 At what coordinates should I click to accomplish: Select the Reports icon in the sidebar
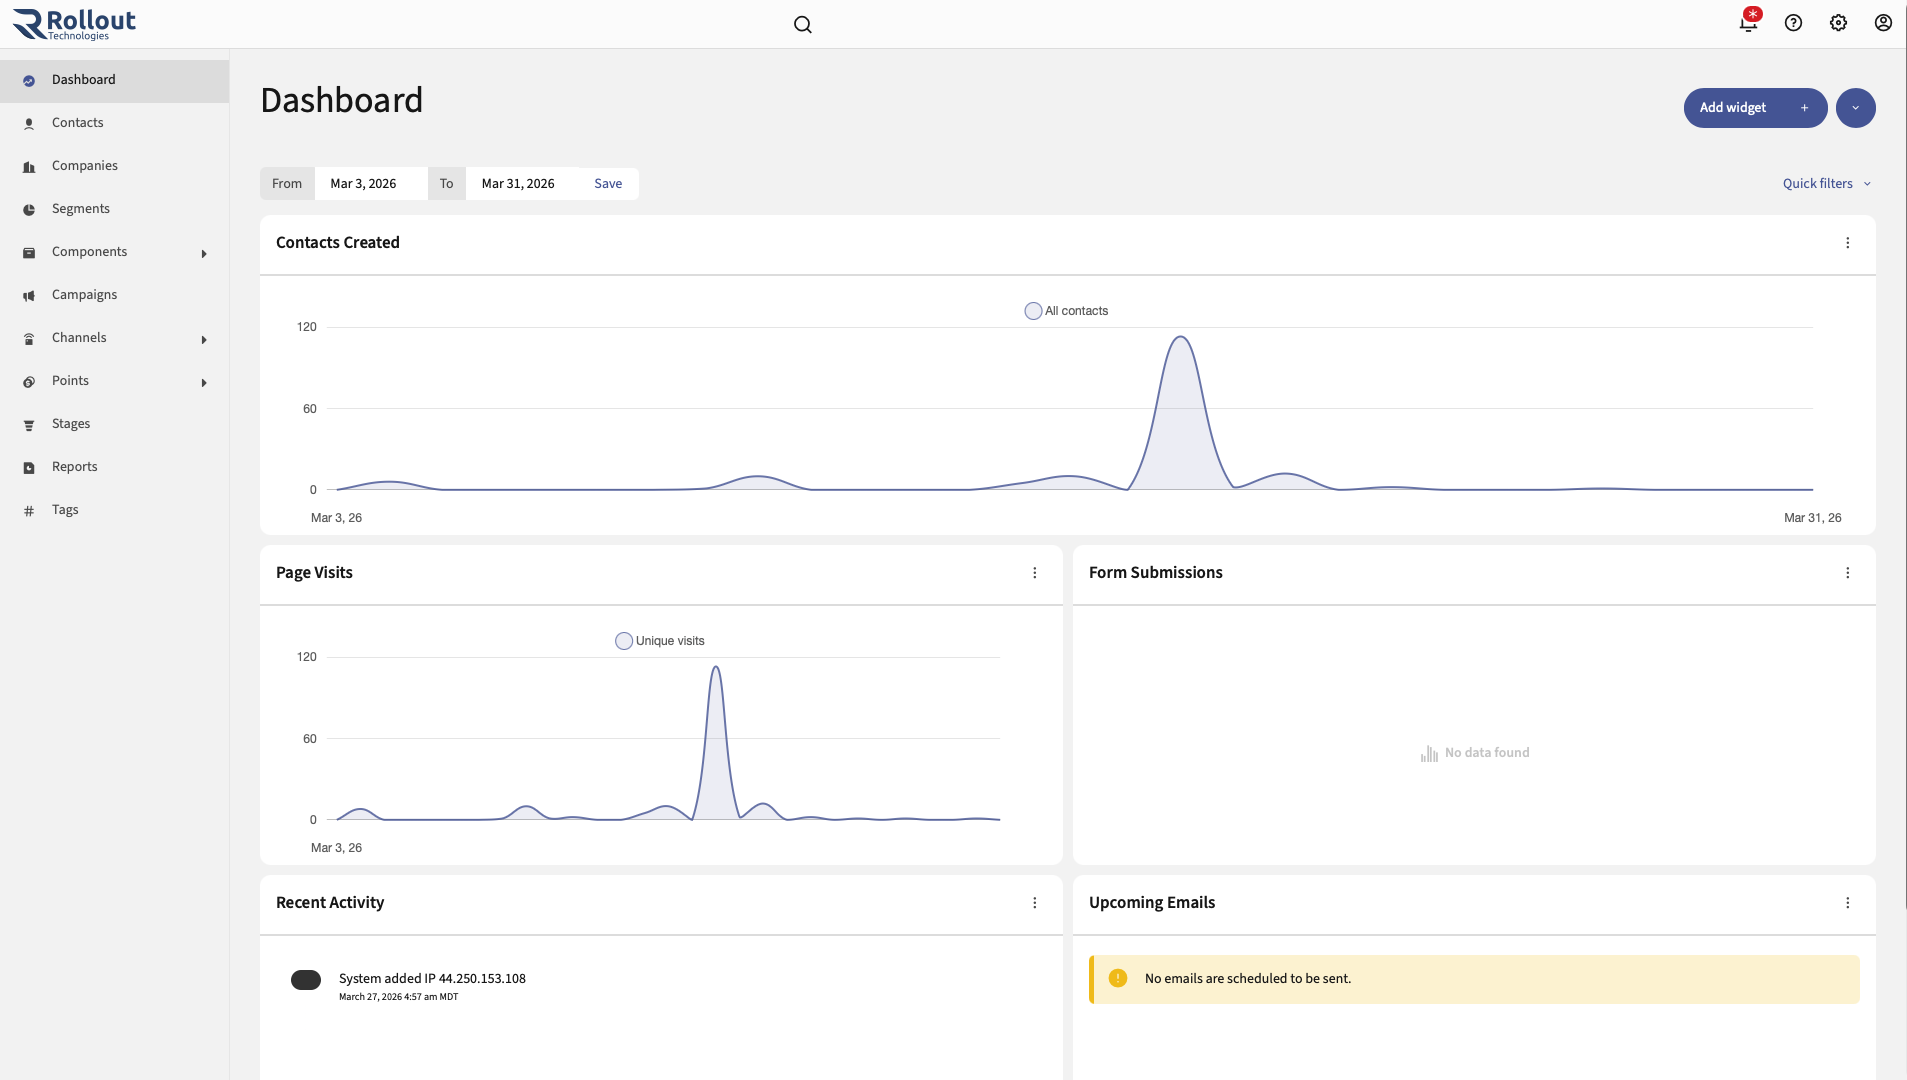coord(30,467)
